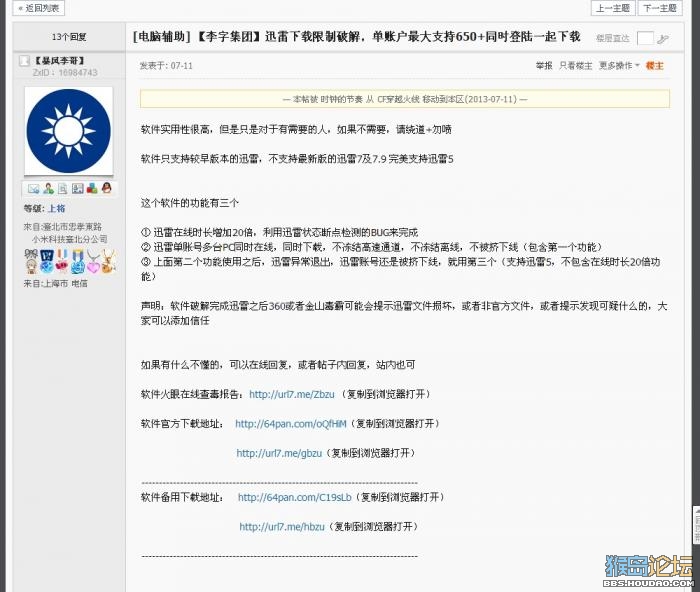Click the thread title text 迅雷下载限制破解
Image resolution: width=700 pixels, height=592 pixels.
coord(312,36)
